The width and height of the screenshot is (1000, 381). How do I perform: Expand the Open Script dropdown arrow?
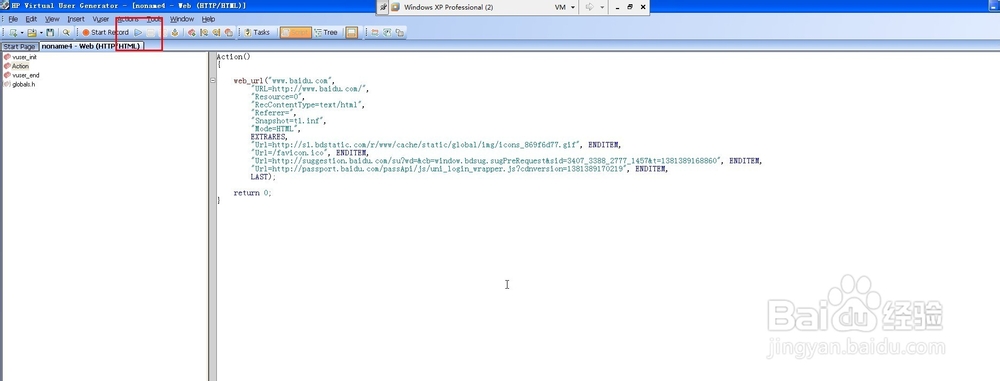point(41,32)
